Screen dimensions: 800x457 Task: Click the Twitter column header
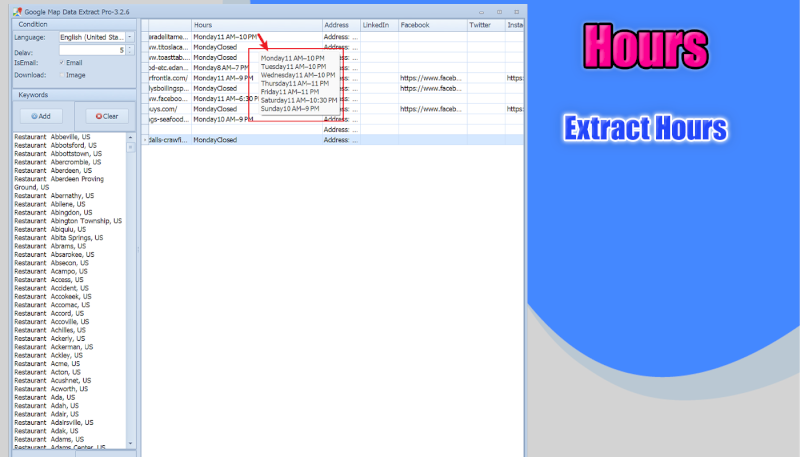coord(484,24)
